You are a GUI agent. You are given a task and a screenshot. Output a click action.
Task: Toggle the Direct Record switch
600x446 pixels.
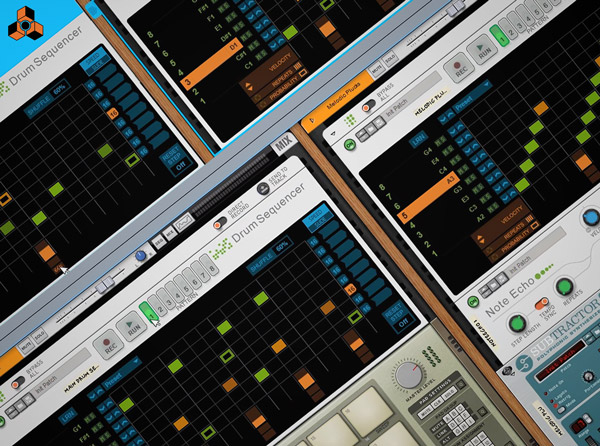(220, 223)
